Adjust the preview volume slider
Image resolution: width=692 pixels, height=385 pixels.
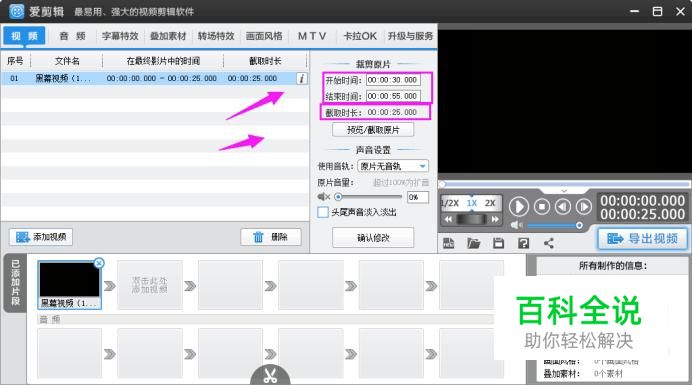point(579,226)
